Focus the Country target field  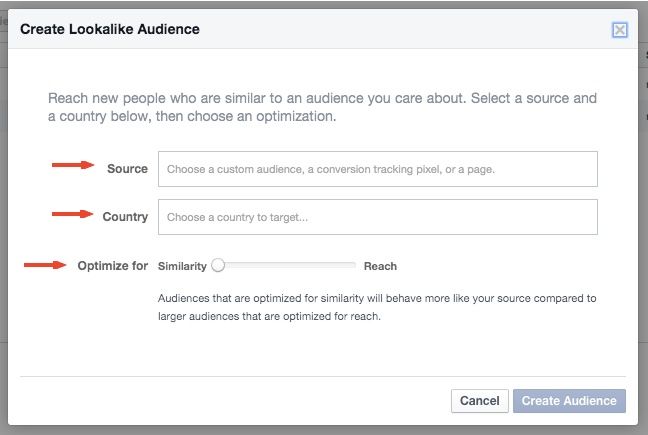378,217
